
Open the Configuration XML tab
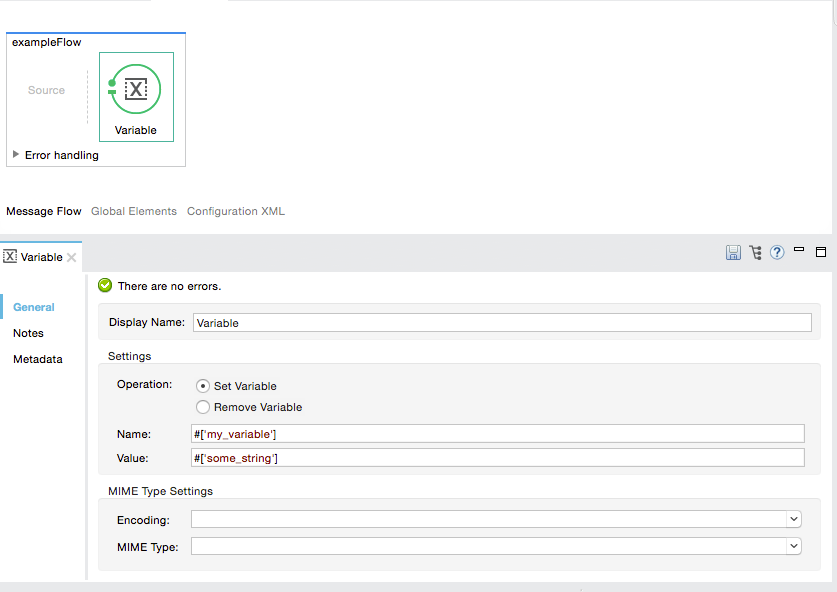click(x=235, y=211)
